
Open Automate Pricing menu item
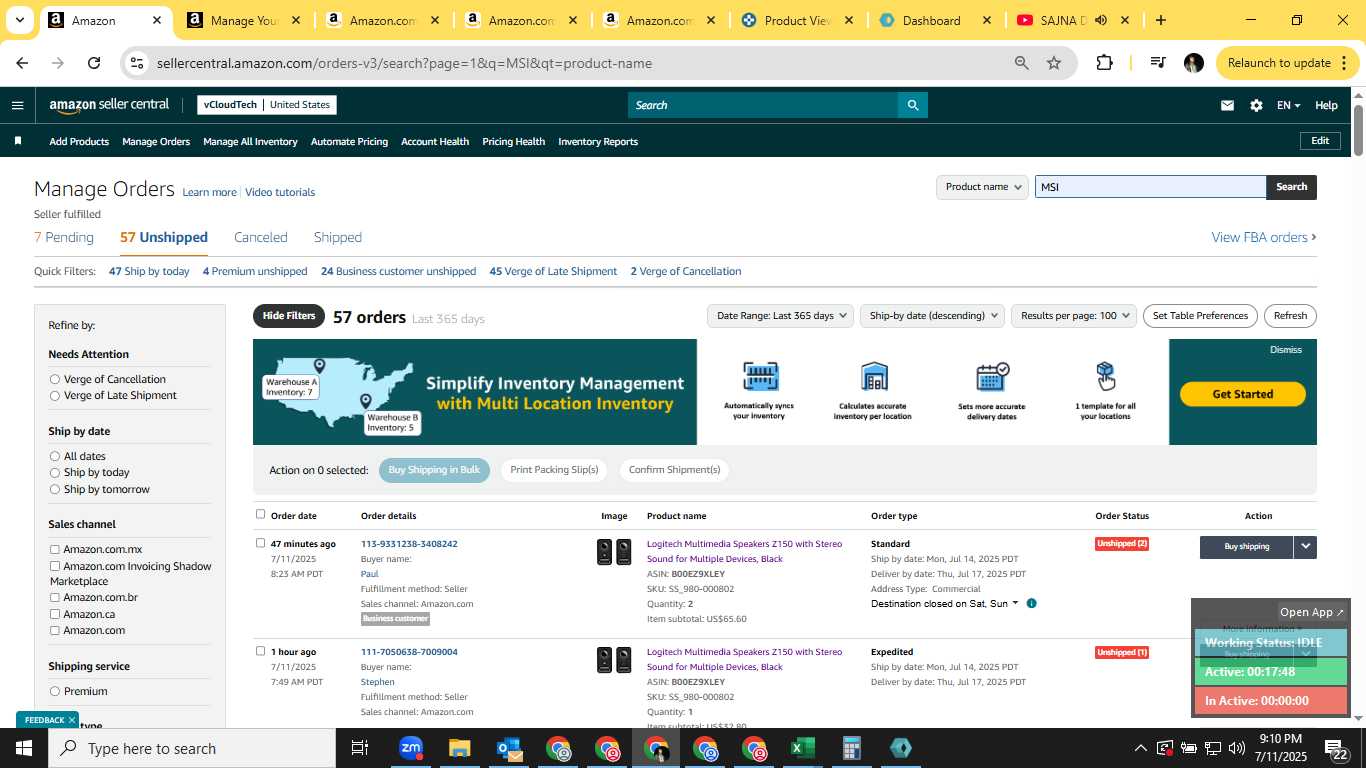tap(349, 141)
